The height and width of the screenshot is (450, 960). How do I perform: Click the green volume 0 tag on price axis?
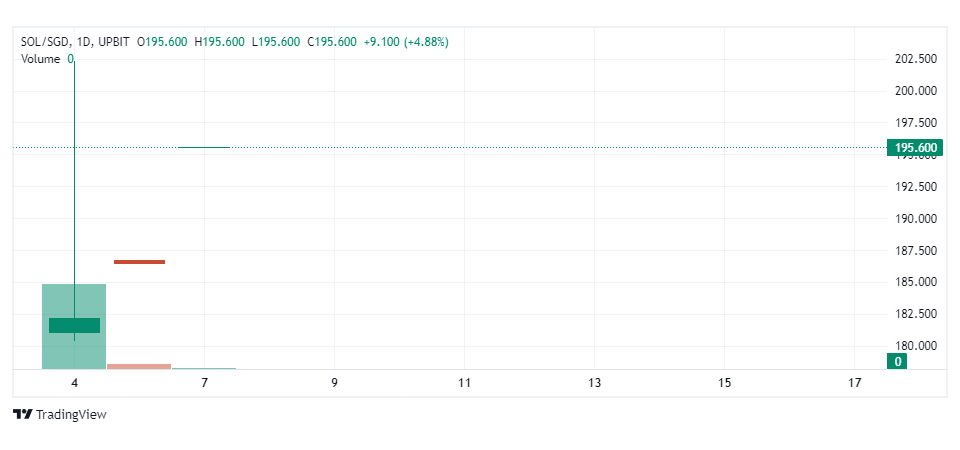898,361
